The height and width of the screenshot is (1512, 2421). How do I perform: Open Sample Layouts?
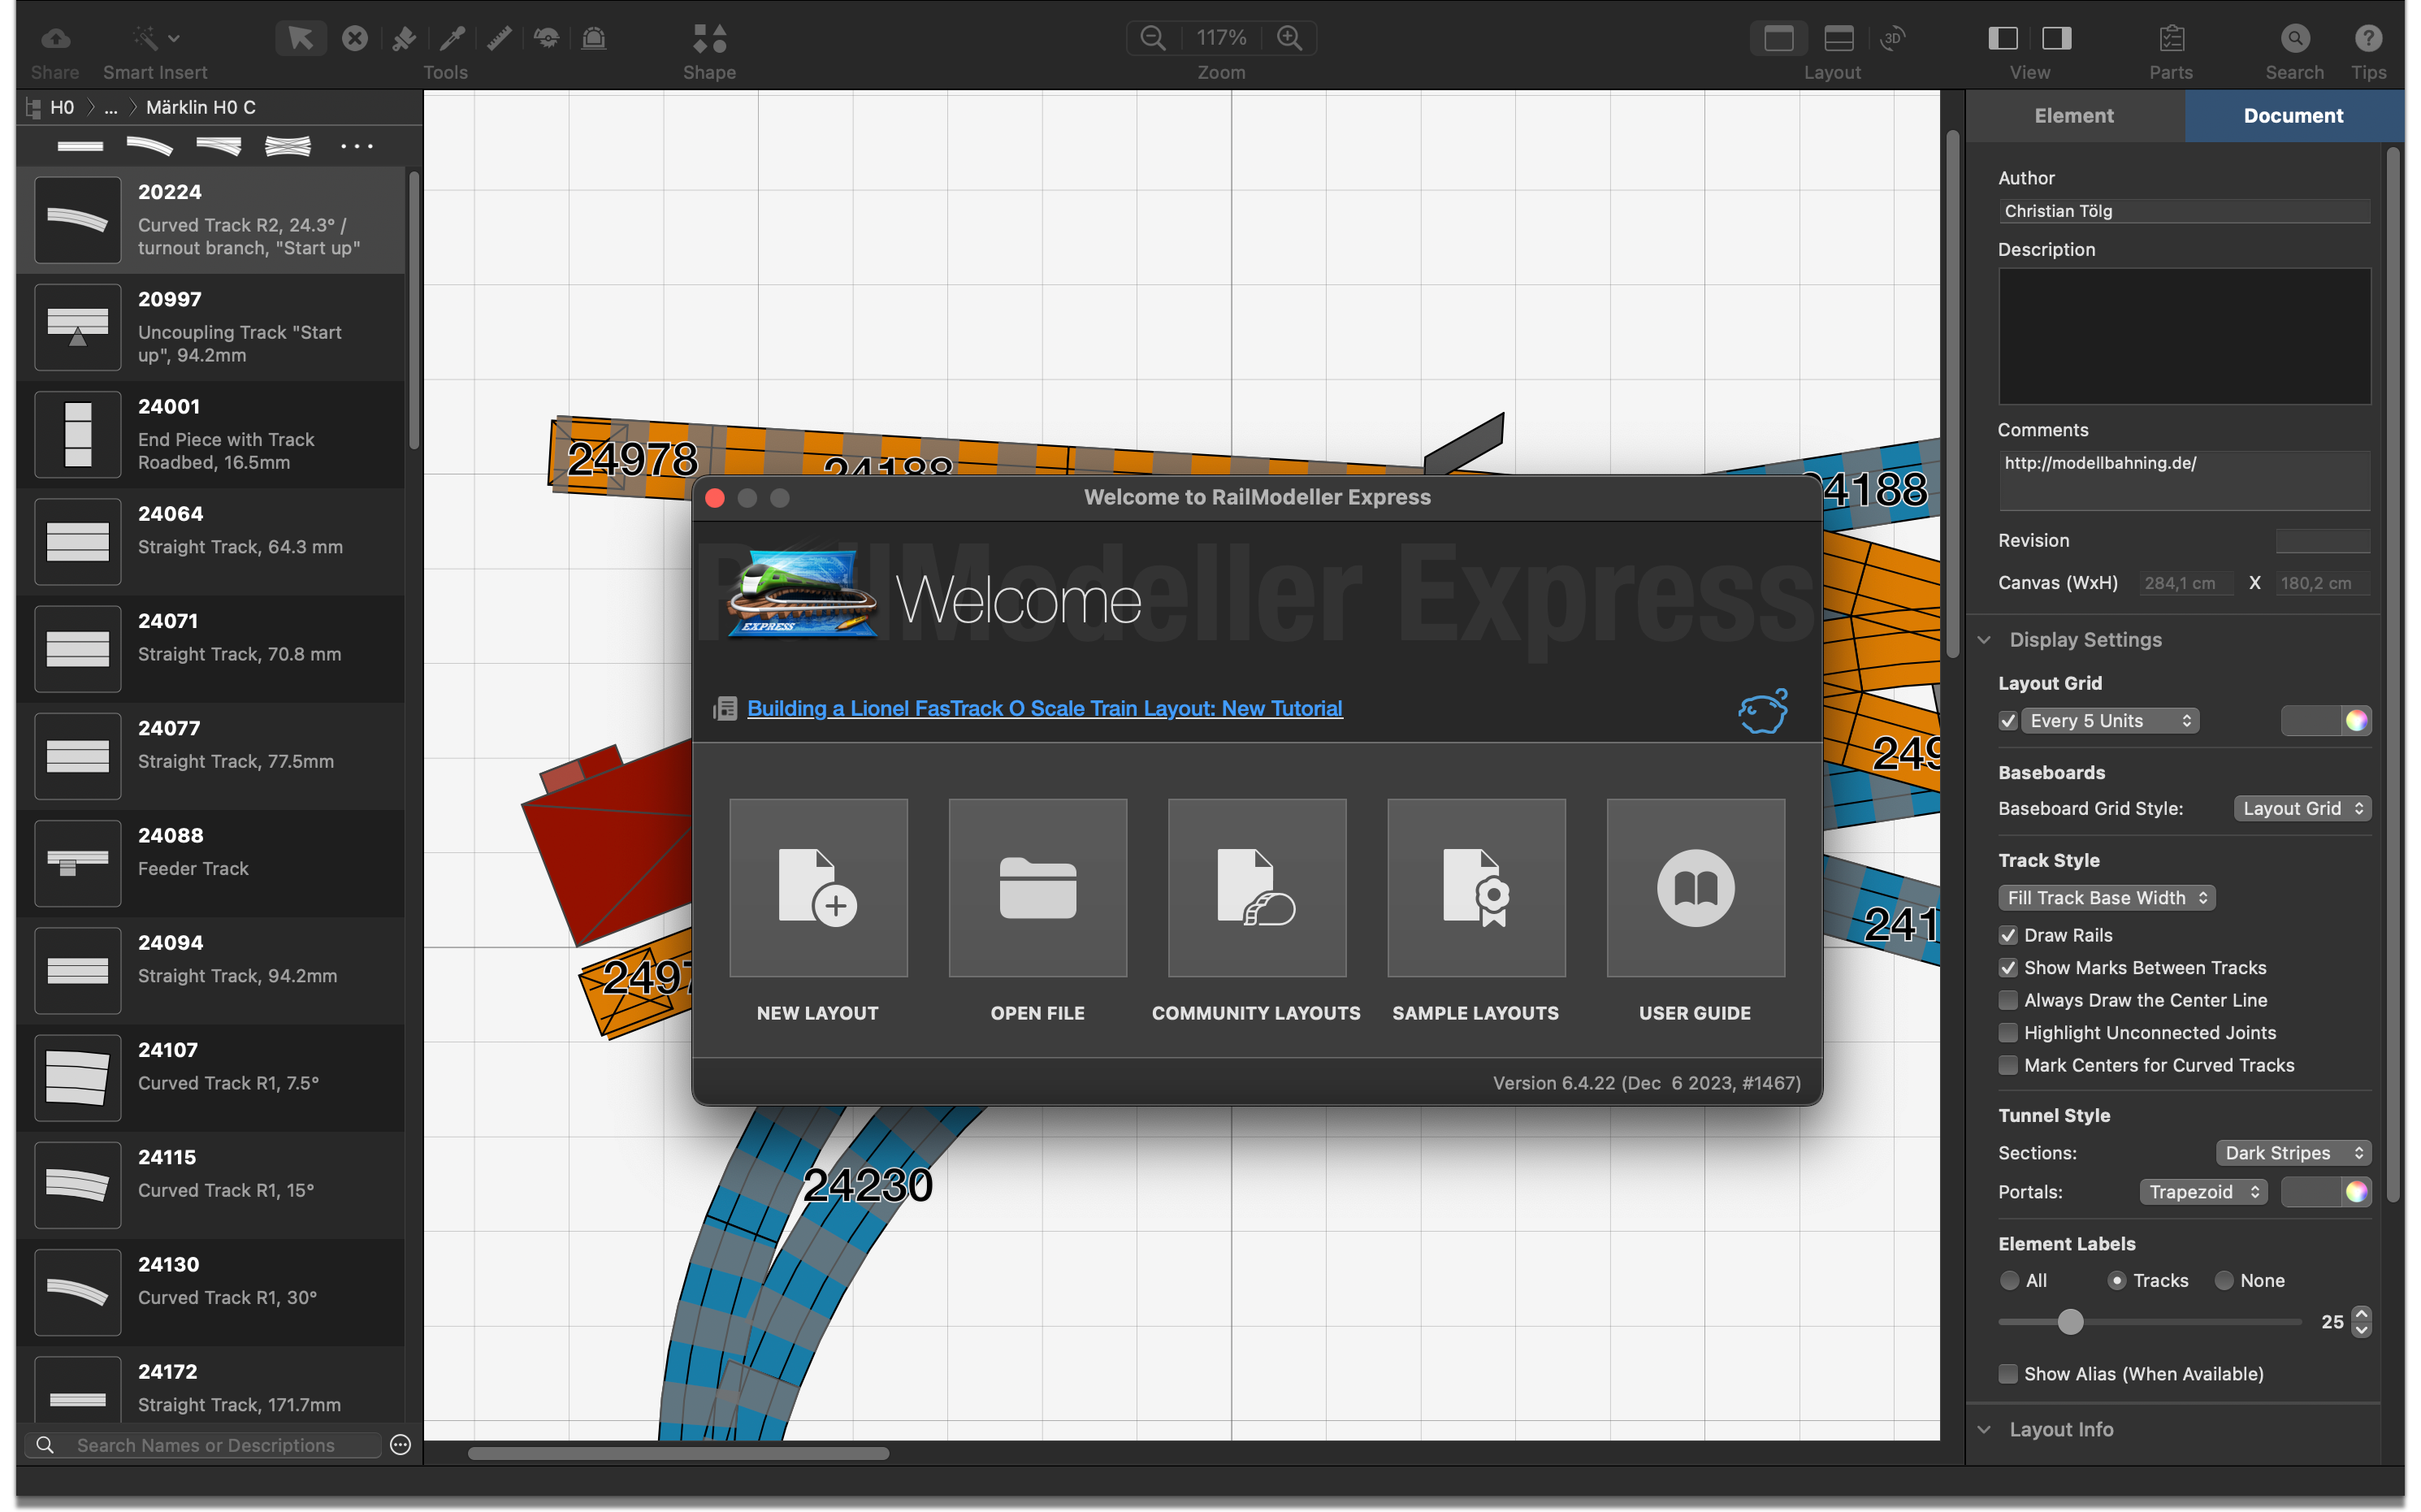(1476, 887)
